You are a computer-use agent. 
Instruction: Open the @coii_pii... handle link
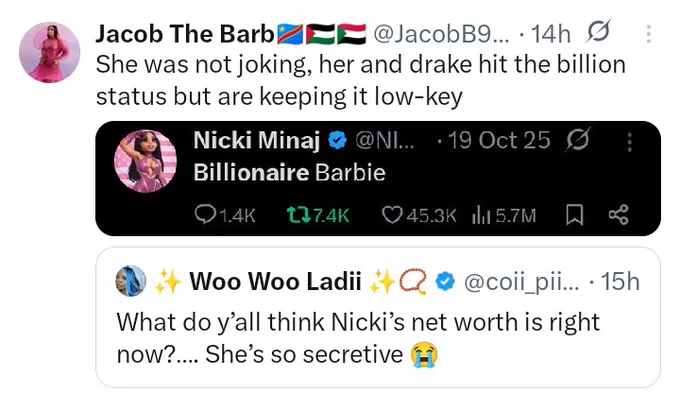pyautogui.click(x=521, y=282)
